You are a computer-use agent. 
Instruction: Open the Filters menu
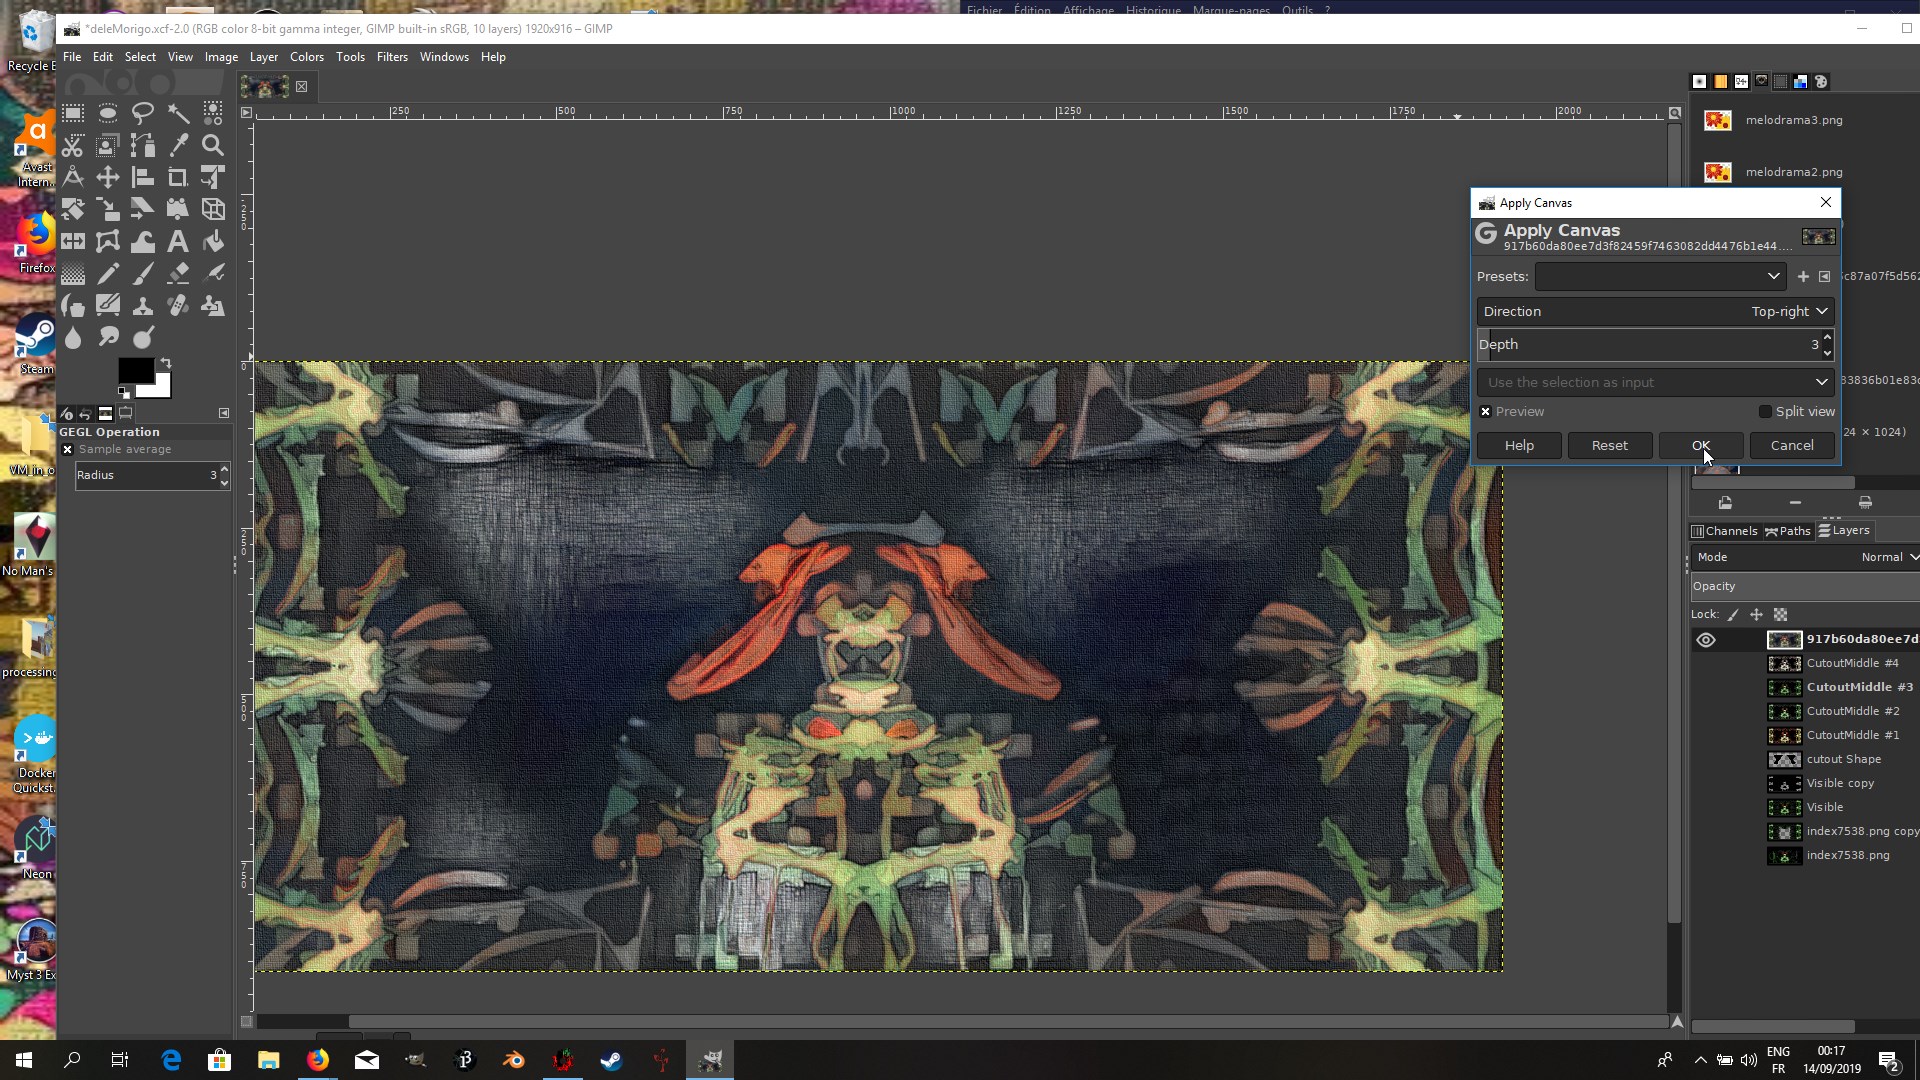click(x=392, y=57)
